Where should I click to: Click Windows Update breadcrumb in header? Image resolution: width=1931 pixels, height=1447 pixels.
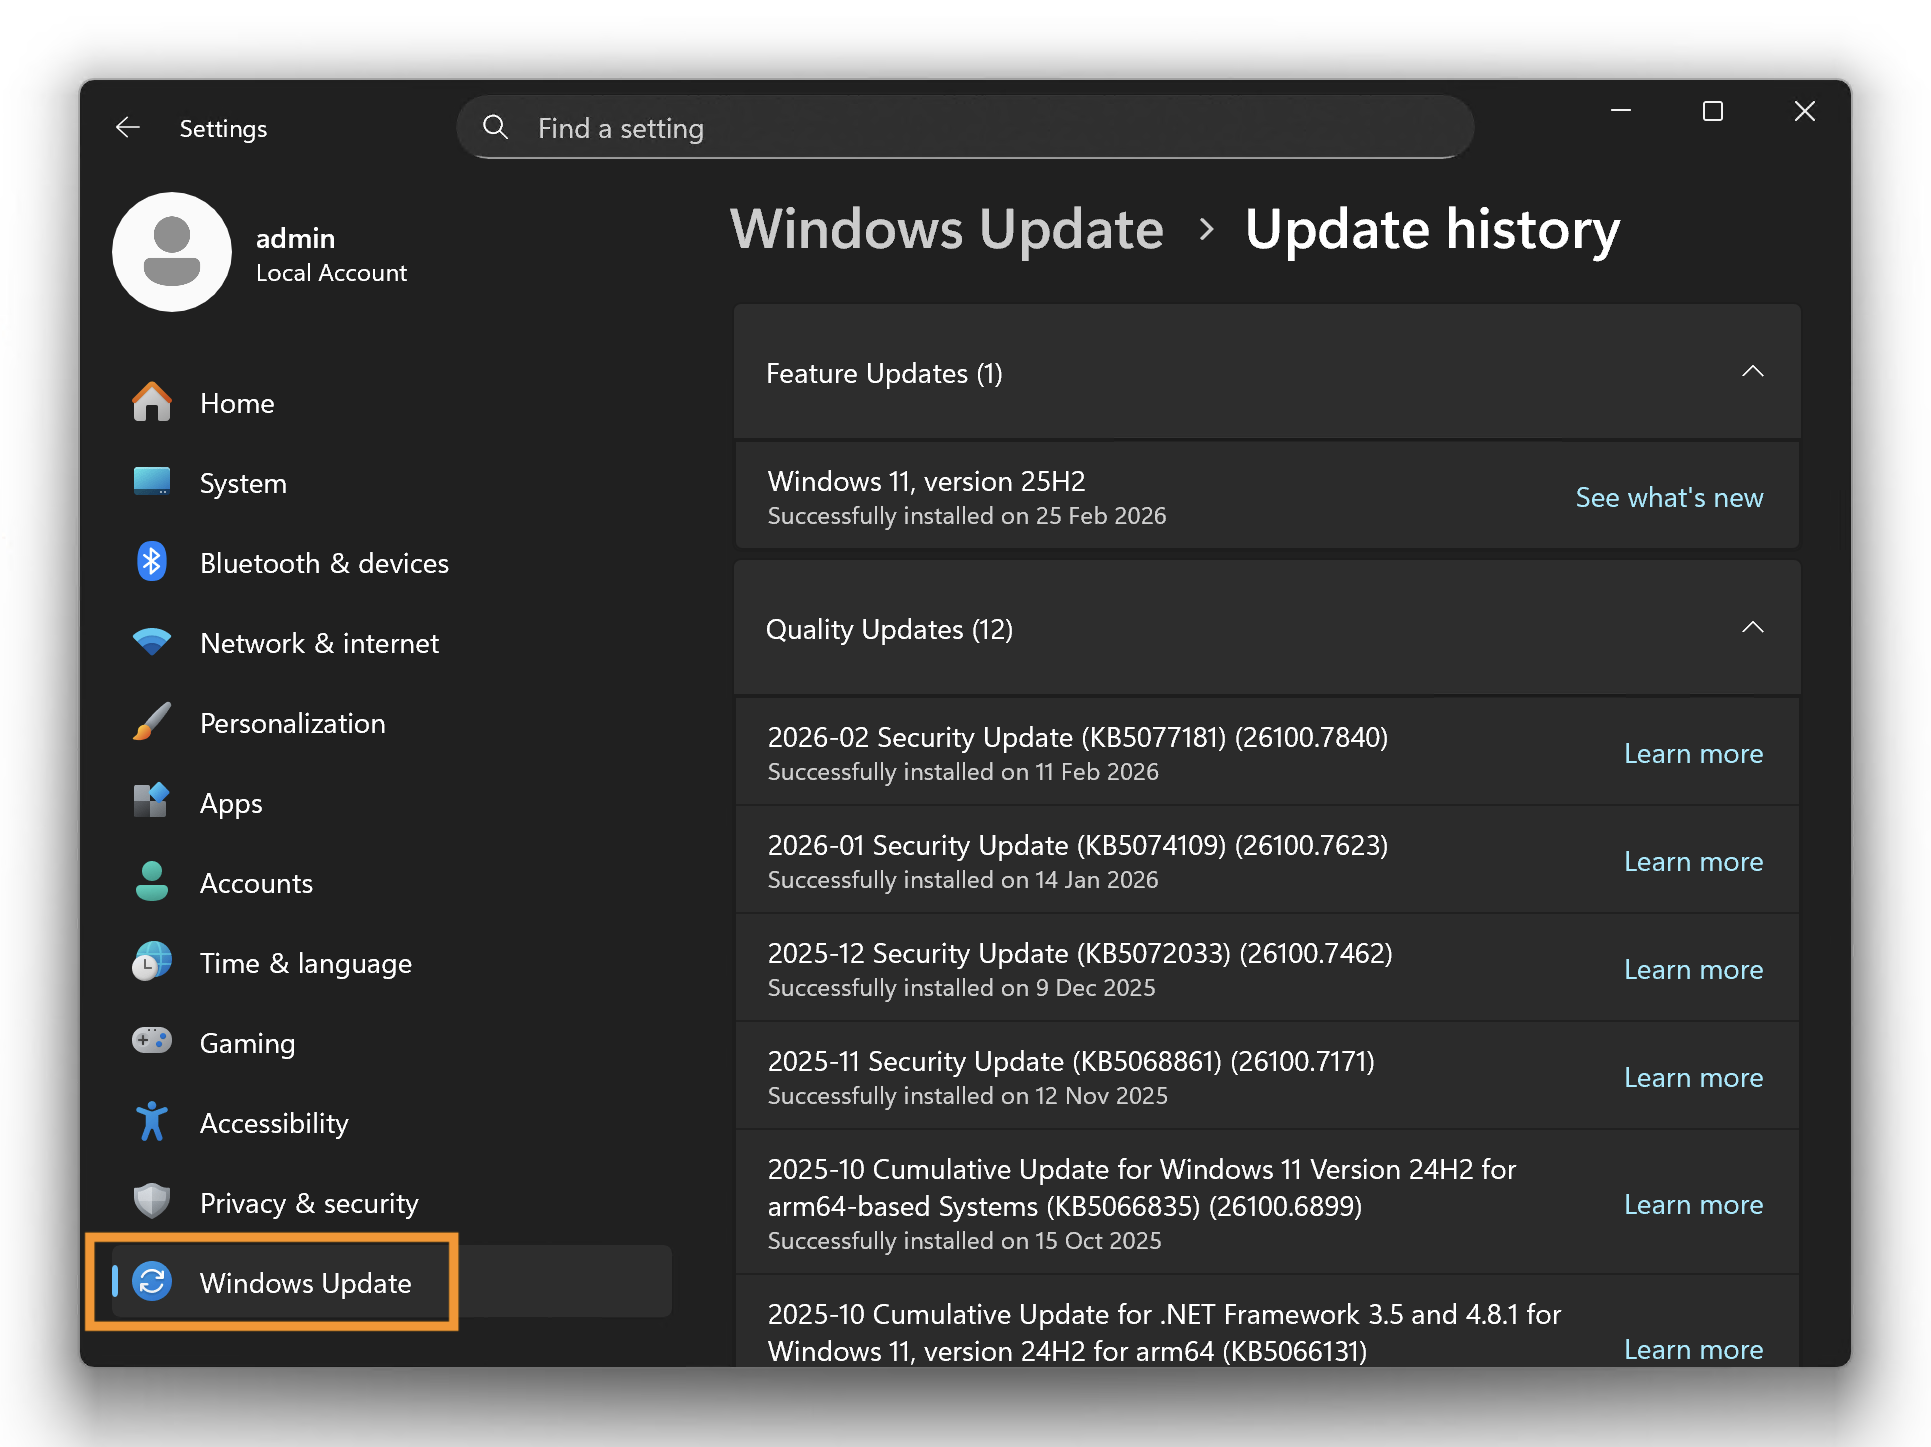pos(946,230)
